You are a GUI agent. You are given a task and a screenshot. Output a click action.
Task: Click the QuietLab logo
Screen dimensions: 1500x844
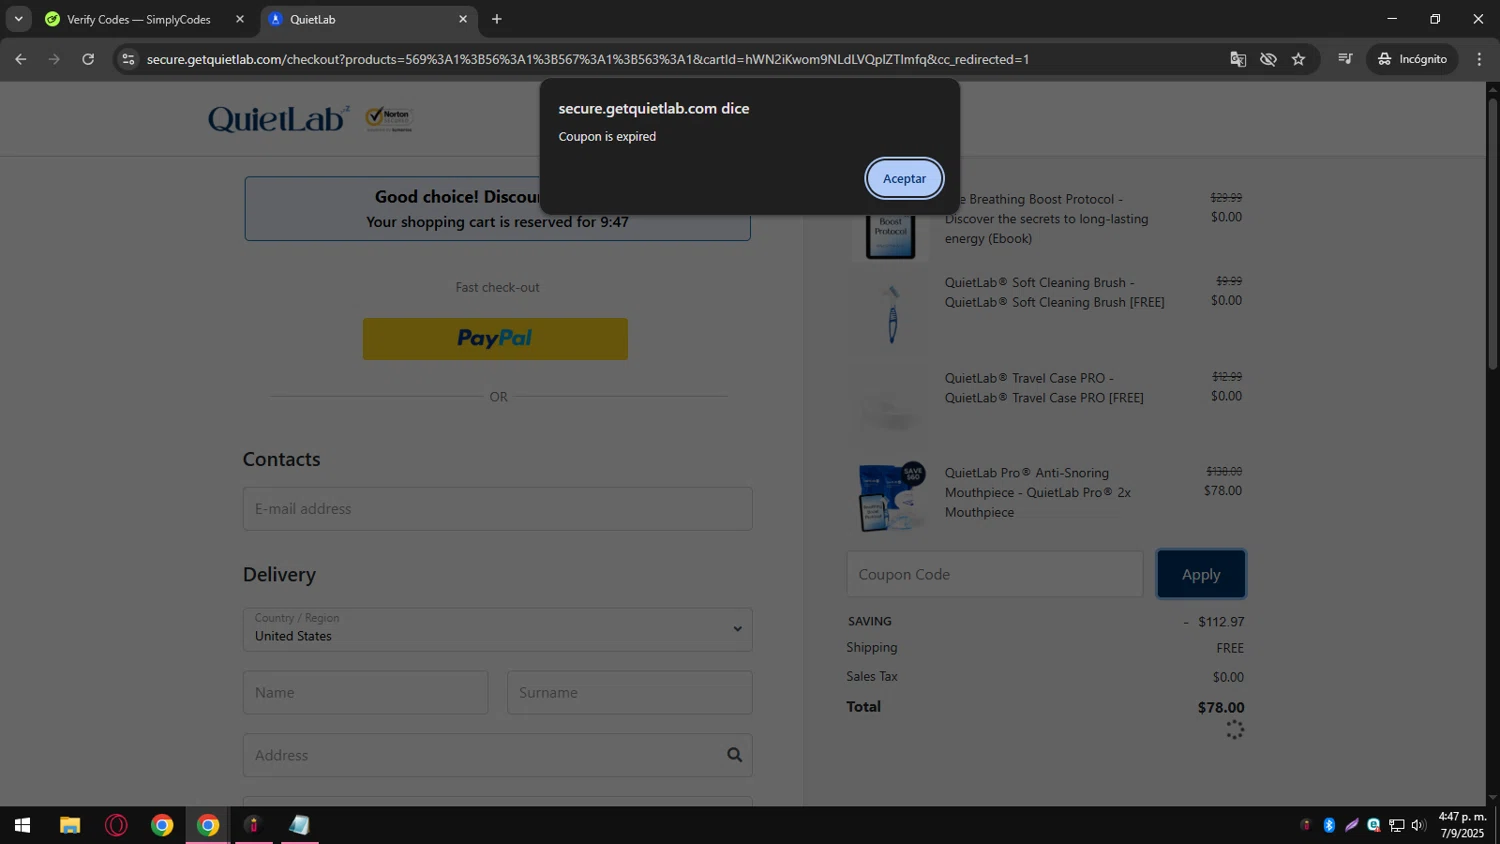click(278, 119)
